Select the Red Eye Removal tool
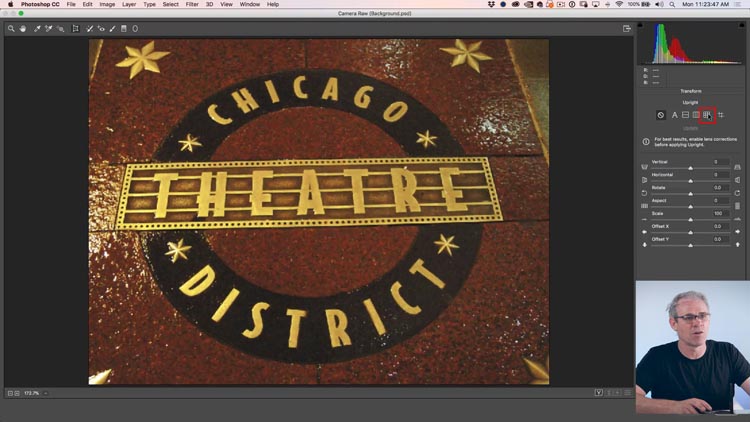 click(101, 29)
